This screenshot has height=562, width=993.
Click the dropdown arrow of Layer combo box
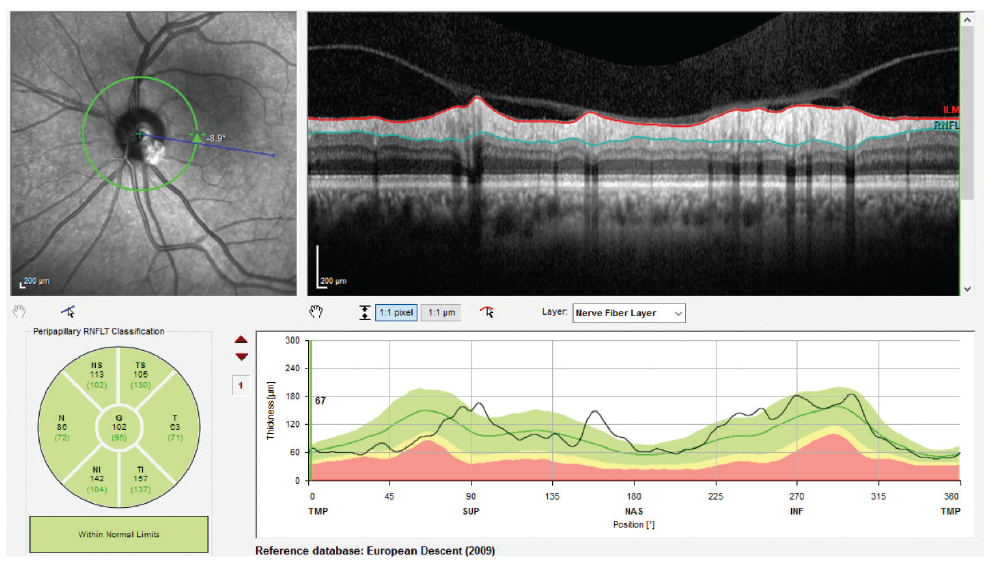[x=678, y=313]
